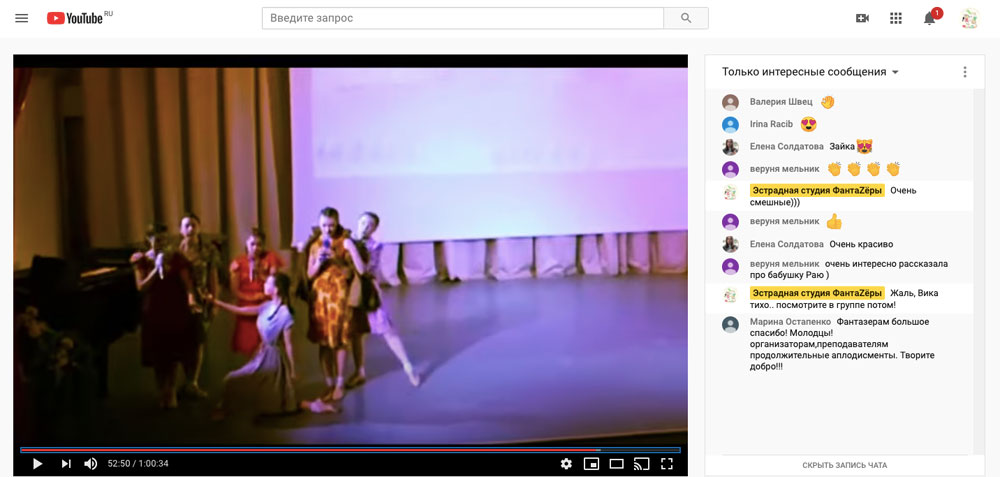This screenshot has height=477, width=1000.
Task: Click heart-eyes emoji in Irina Racib's message
Action: pos(808,124)
